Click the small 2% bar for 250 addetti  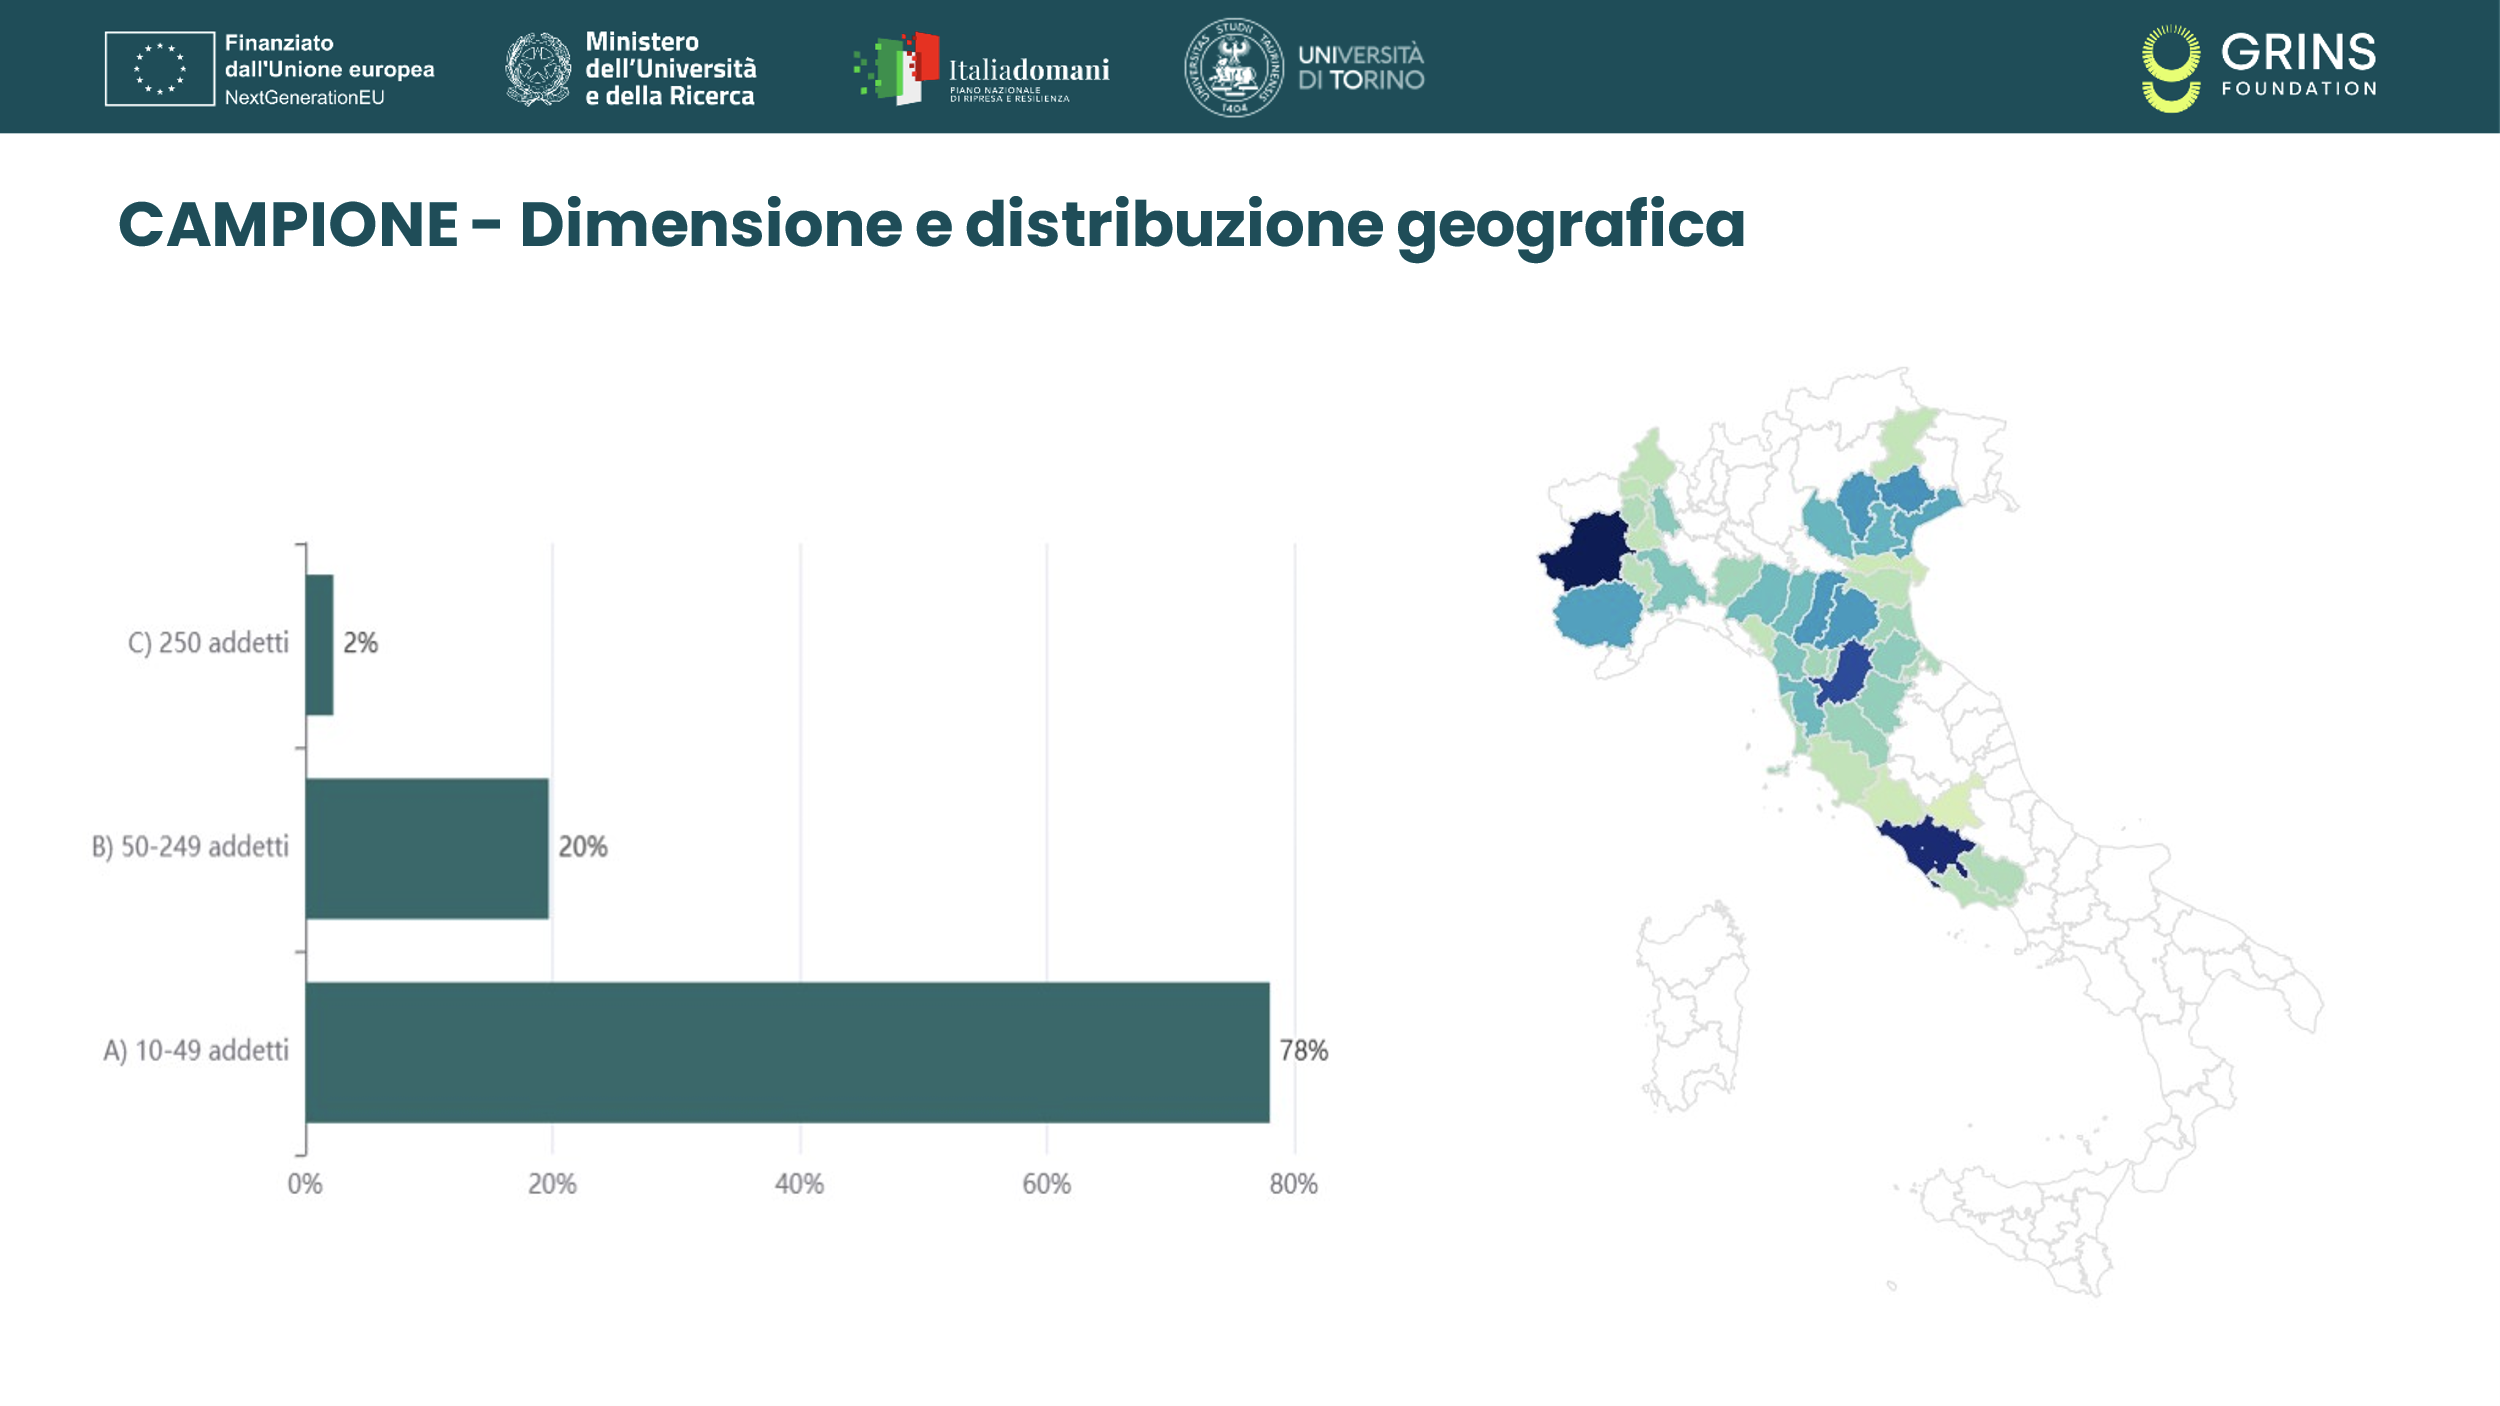(318, 642)
